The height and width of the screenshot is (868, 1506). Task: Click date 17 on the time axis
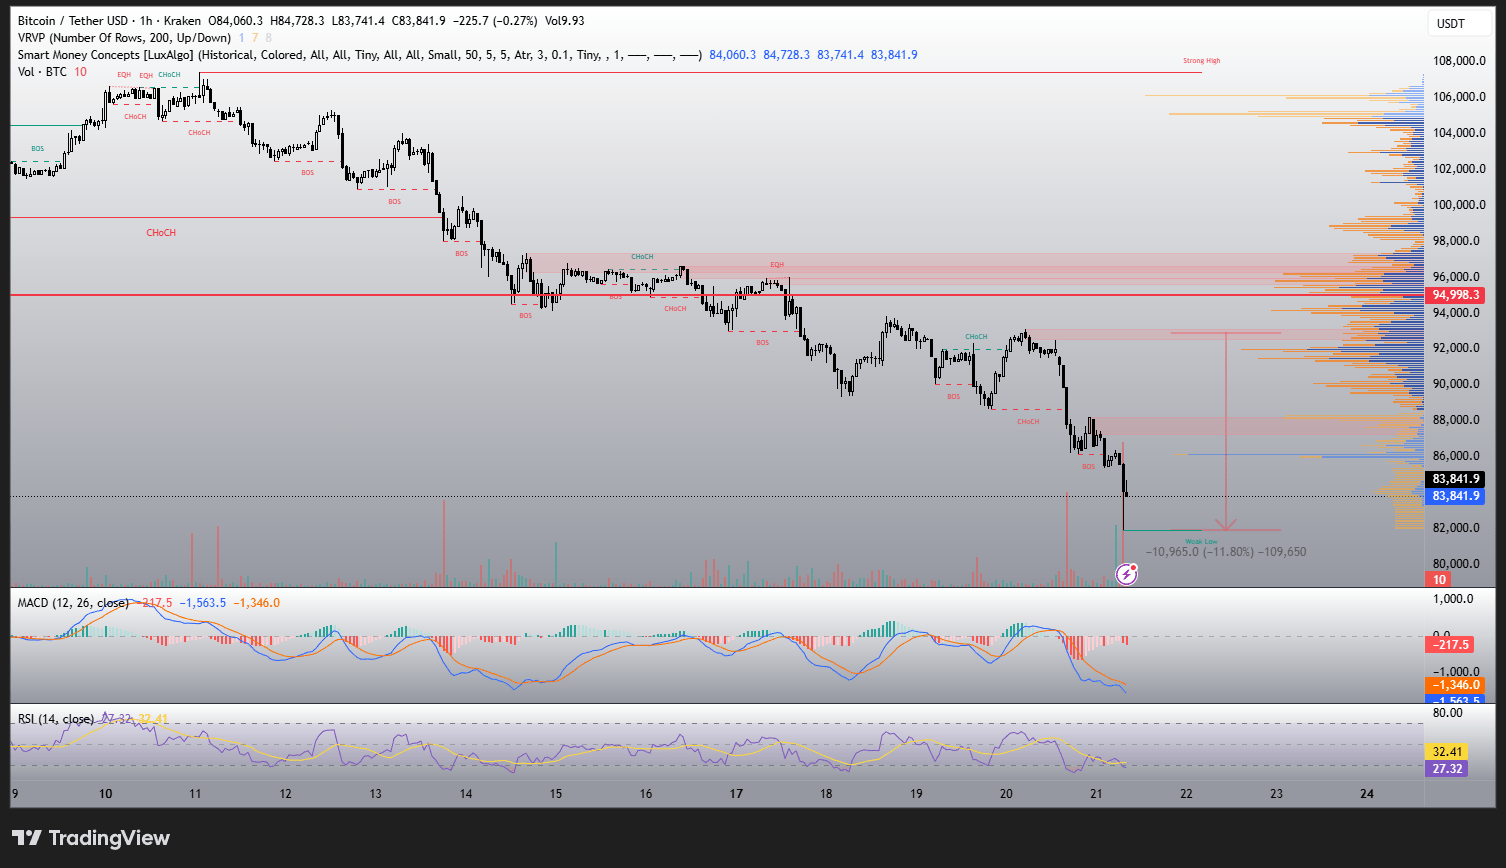[x=736, y=794]
